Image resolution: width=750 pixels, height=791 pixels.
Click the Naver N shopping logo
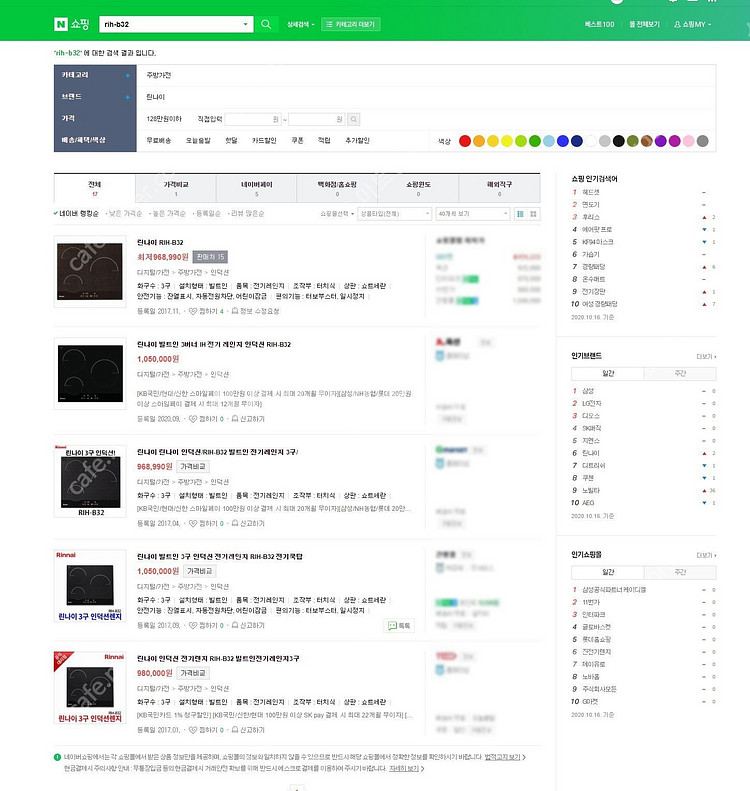point(72,24)
